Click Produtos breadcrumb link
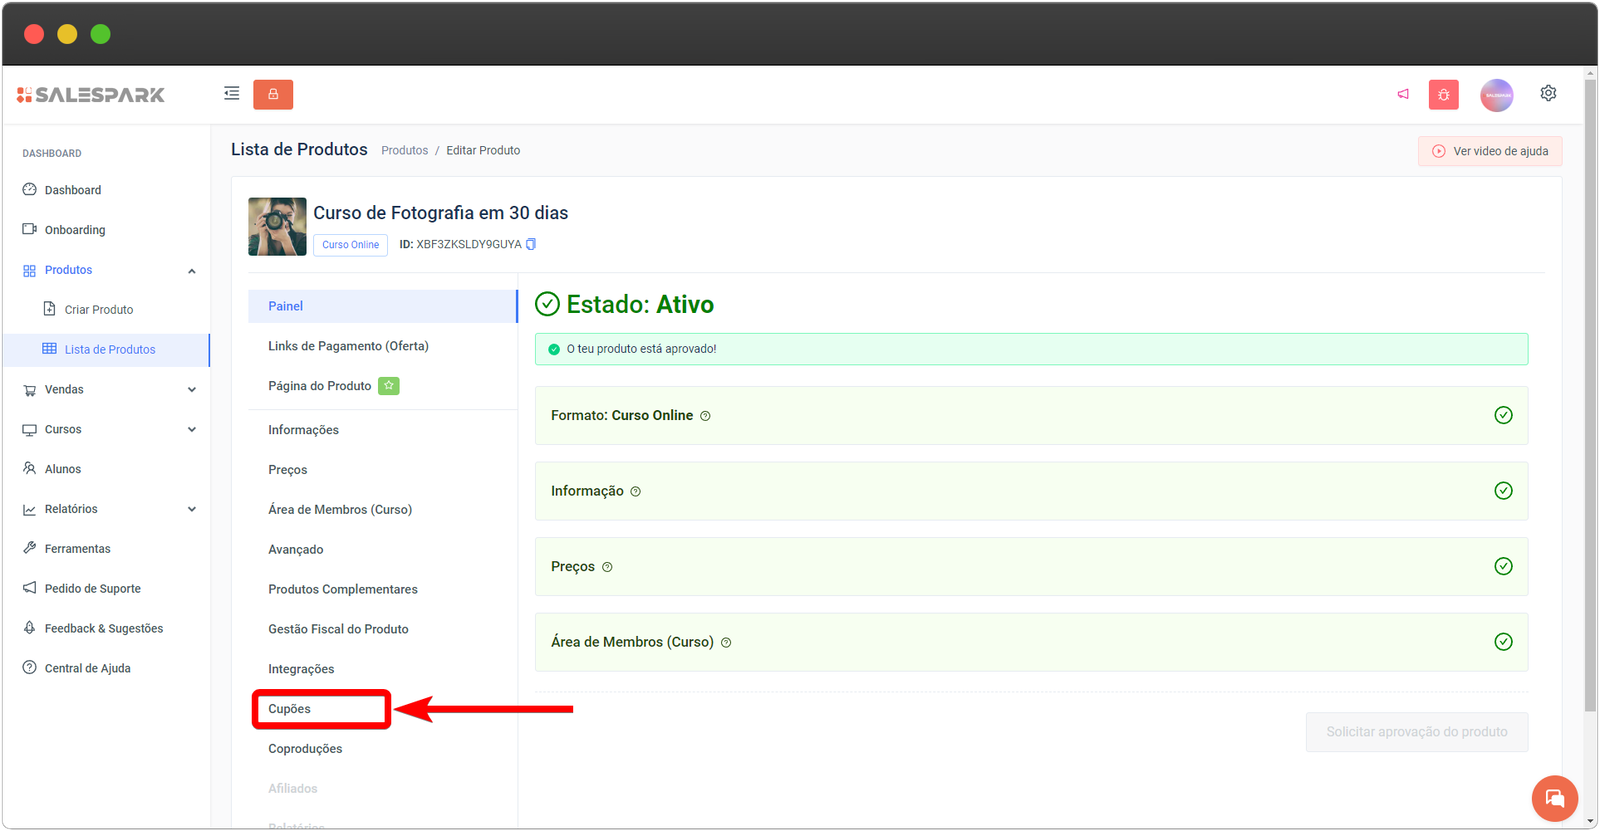Viewport: 1600px width, 831px height. [x=404, y=151]
